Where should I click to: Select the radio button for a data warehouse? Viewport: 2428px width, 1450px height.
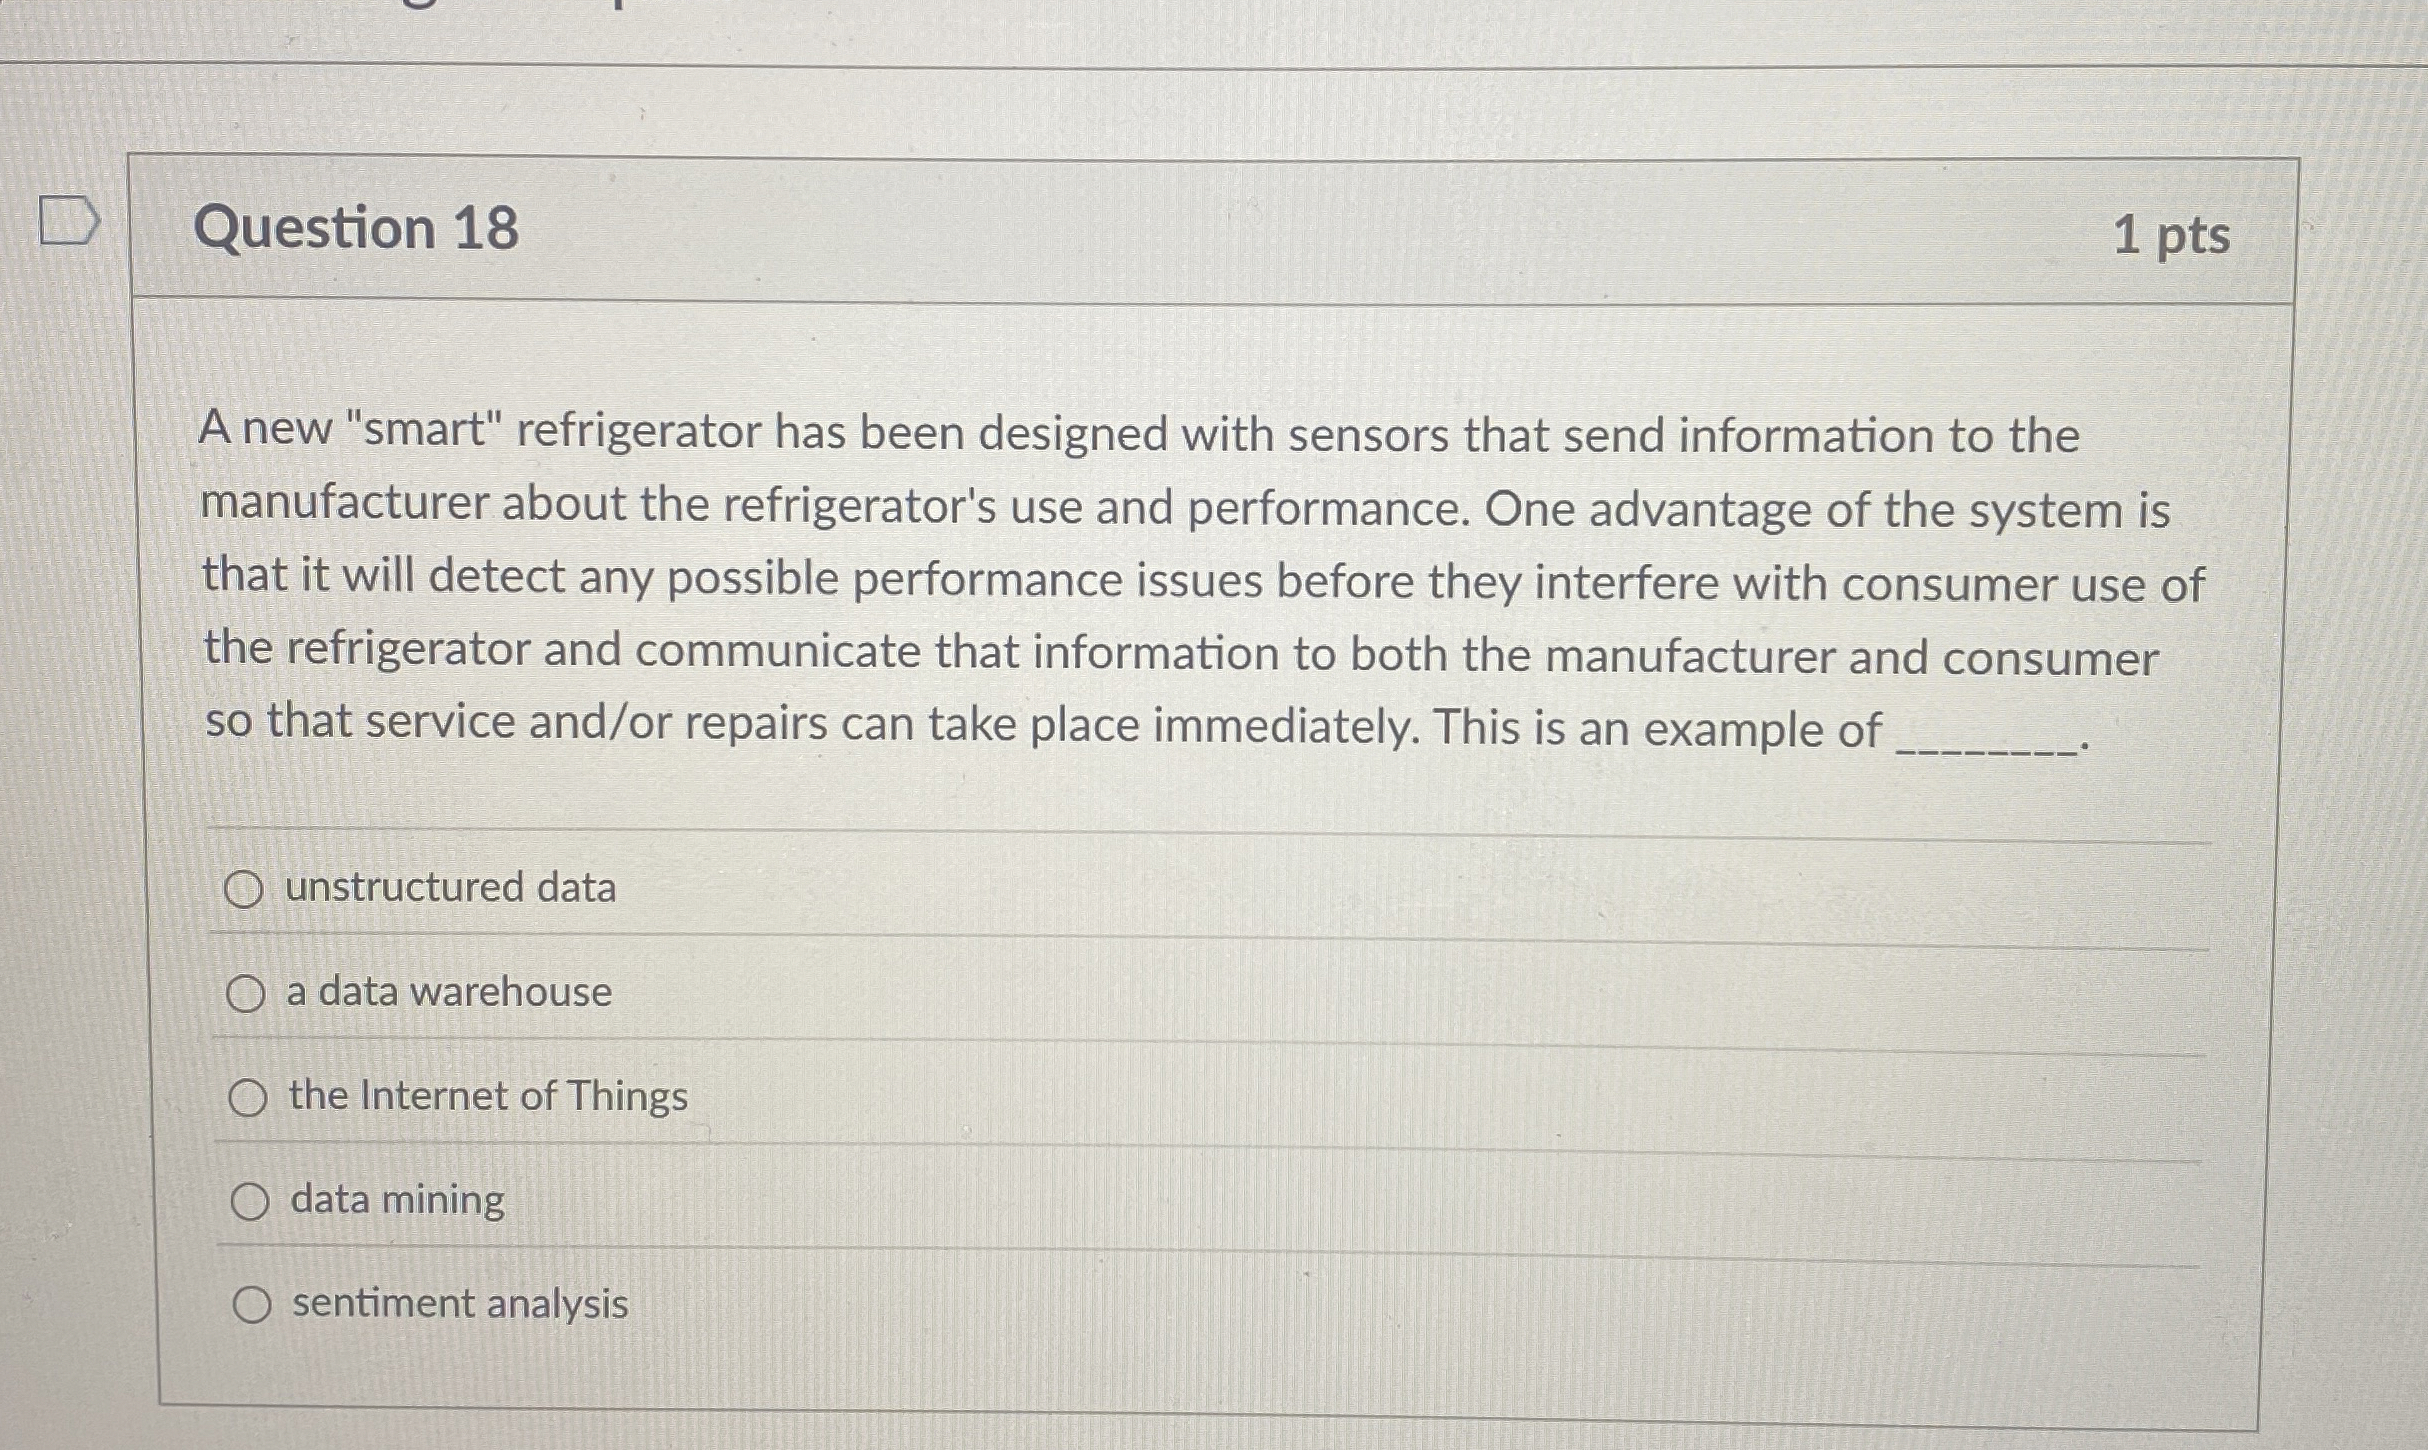247,992
